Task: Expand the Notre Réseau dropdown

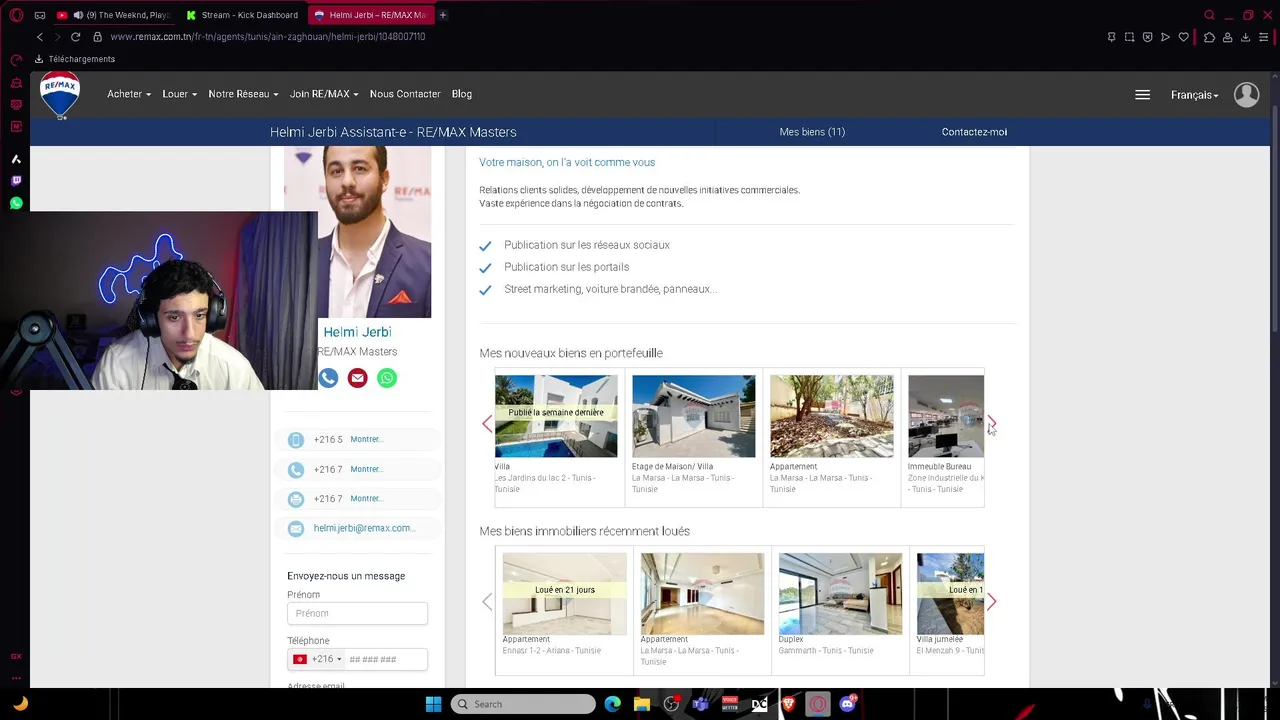Action: click(243, 94)
